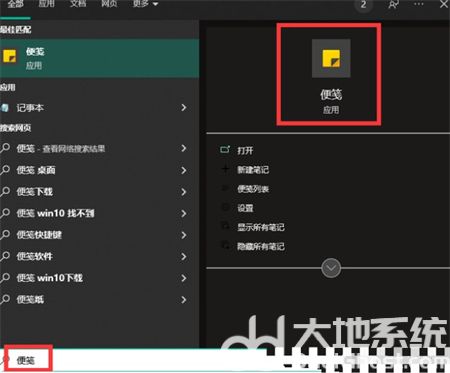Expand arrow for 便笺 桌面
The image size is (450, 373).
pyautogui.click(x=184, y=170)
